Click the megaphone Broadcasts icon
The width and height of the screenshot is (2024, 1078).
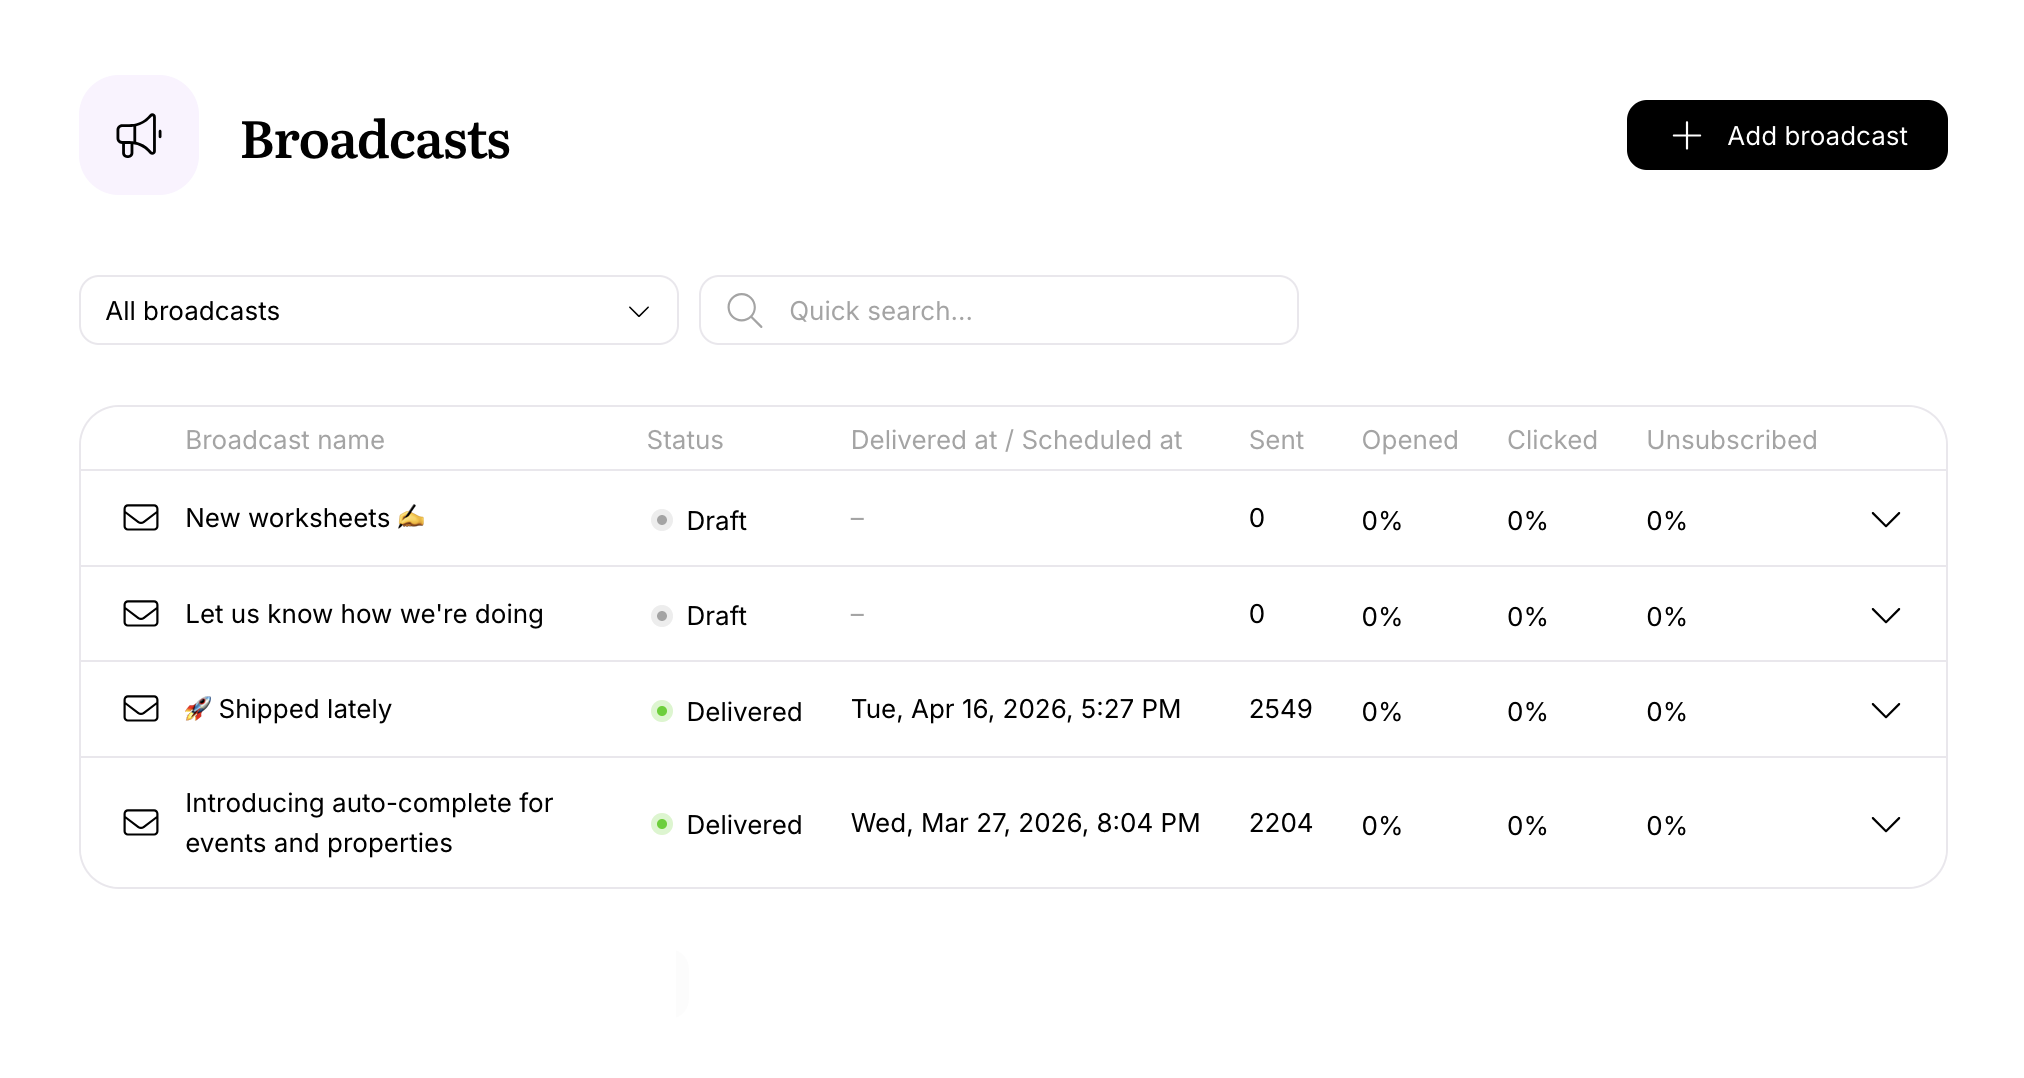click(x=139, y=135)
